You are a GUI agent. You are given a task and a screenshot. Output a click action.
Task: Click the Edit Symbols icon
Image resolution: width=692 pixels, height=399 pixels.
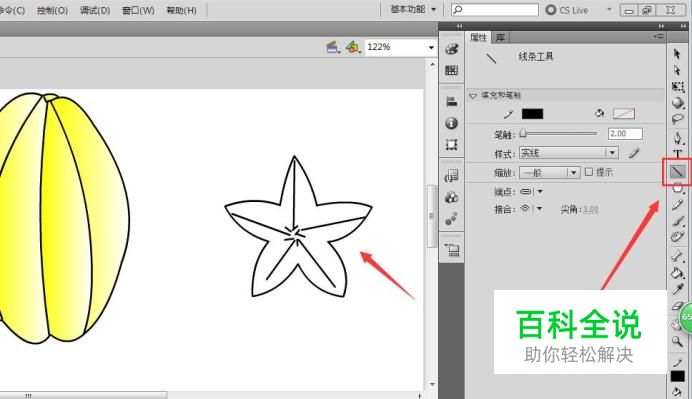click(353, 47)
